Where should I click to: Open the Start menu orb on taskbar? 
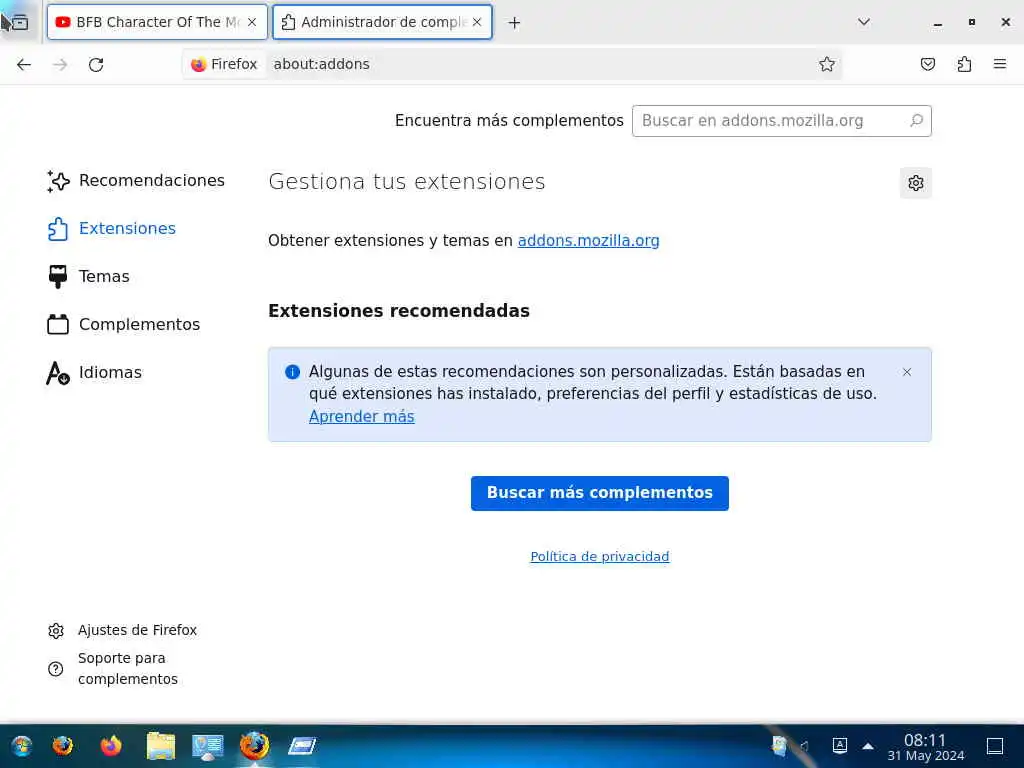pyautogui.click(x=22, y=746)
